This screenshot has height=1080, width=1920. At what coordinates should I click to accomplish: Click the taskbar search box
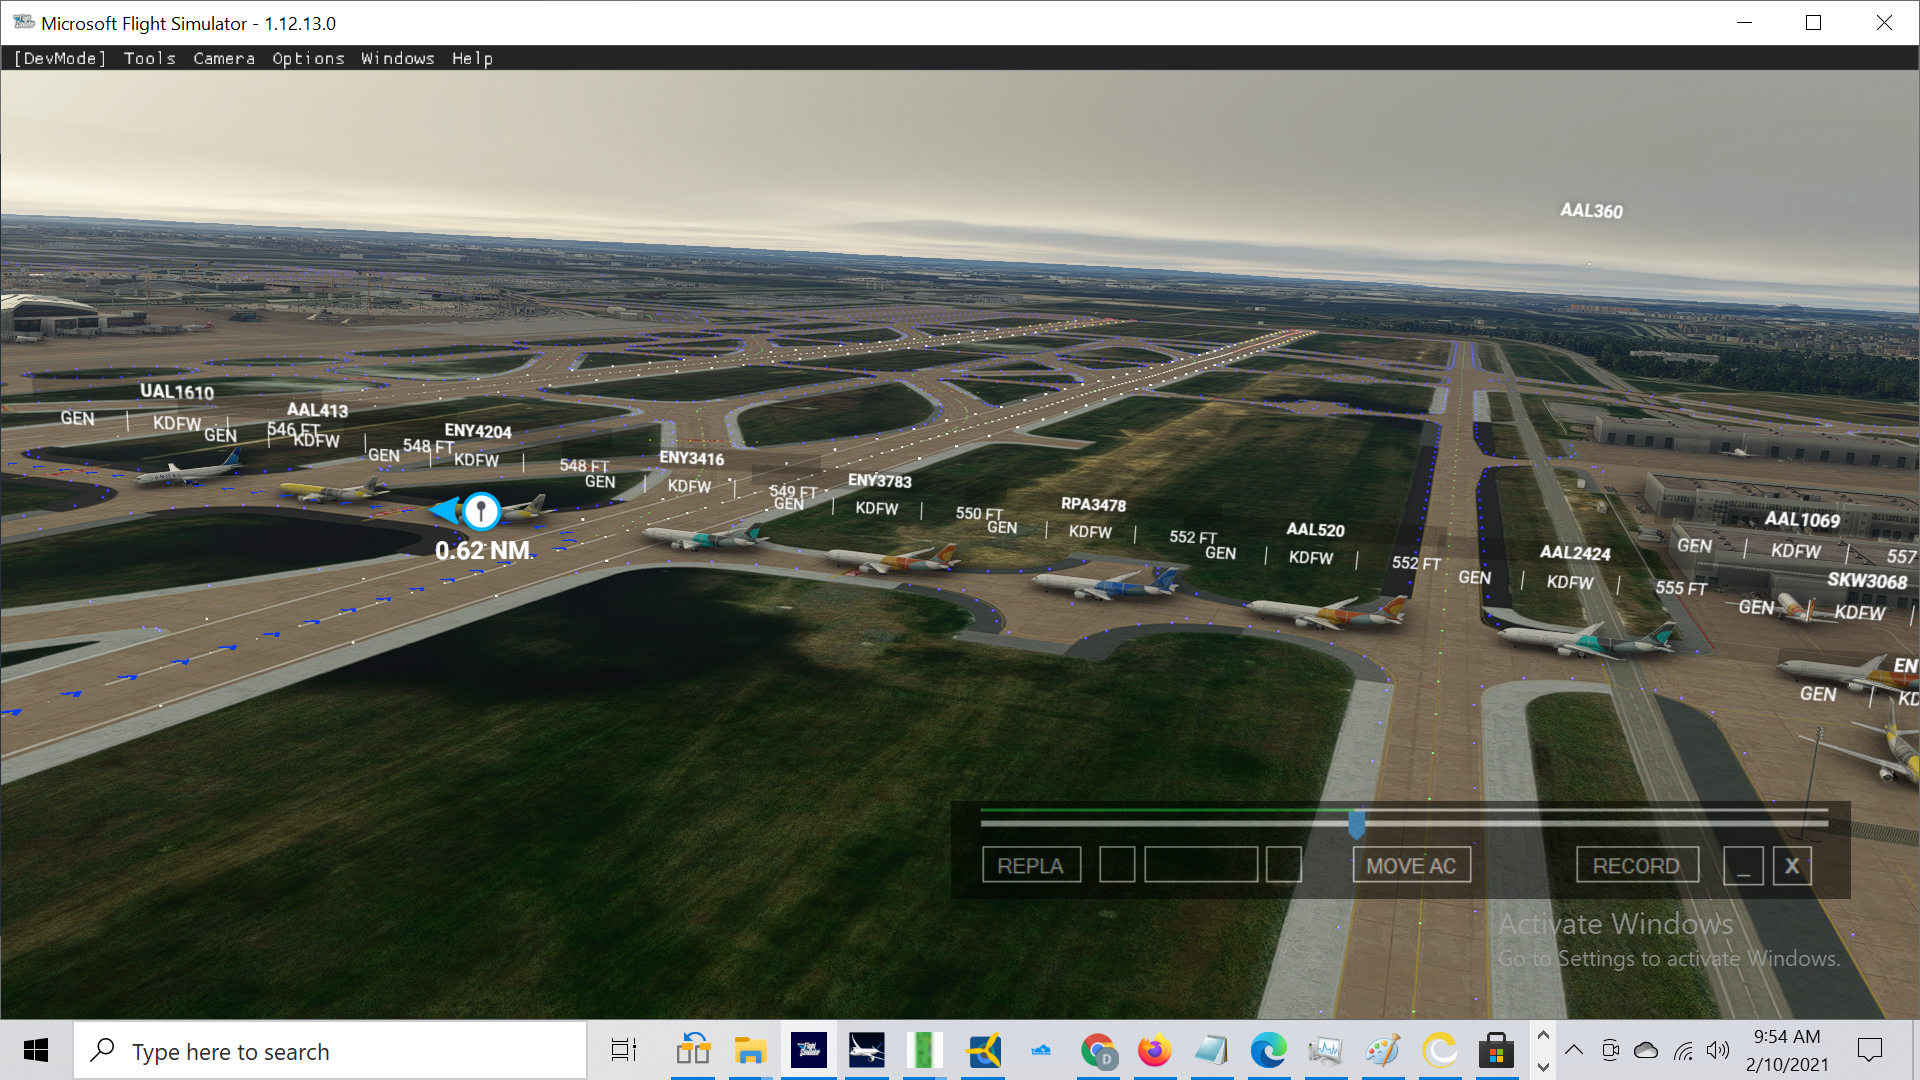coord(330,1051)
